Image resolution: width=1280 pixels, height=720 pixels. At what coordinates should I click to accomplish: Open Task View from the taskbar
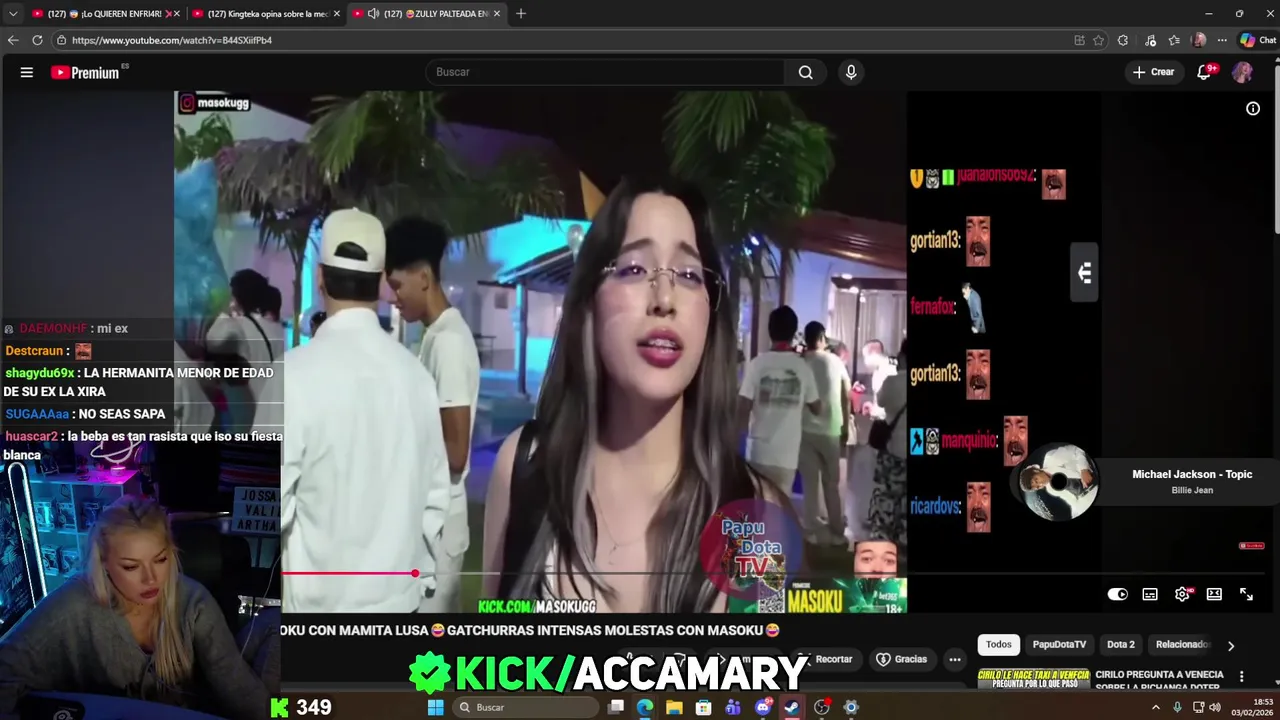point(616,707)
